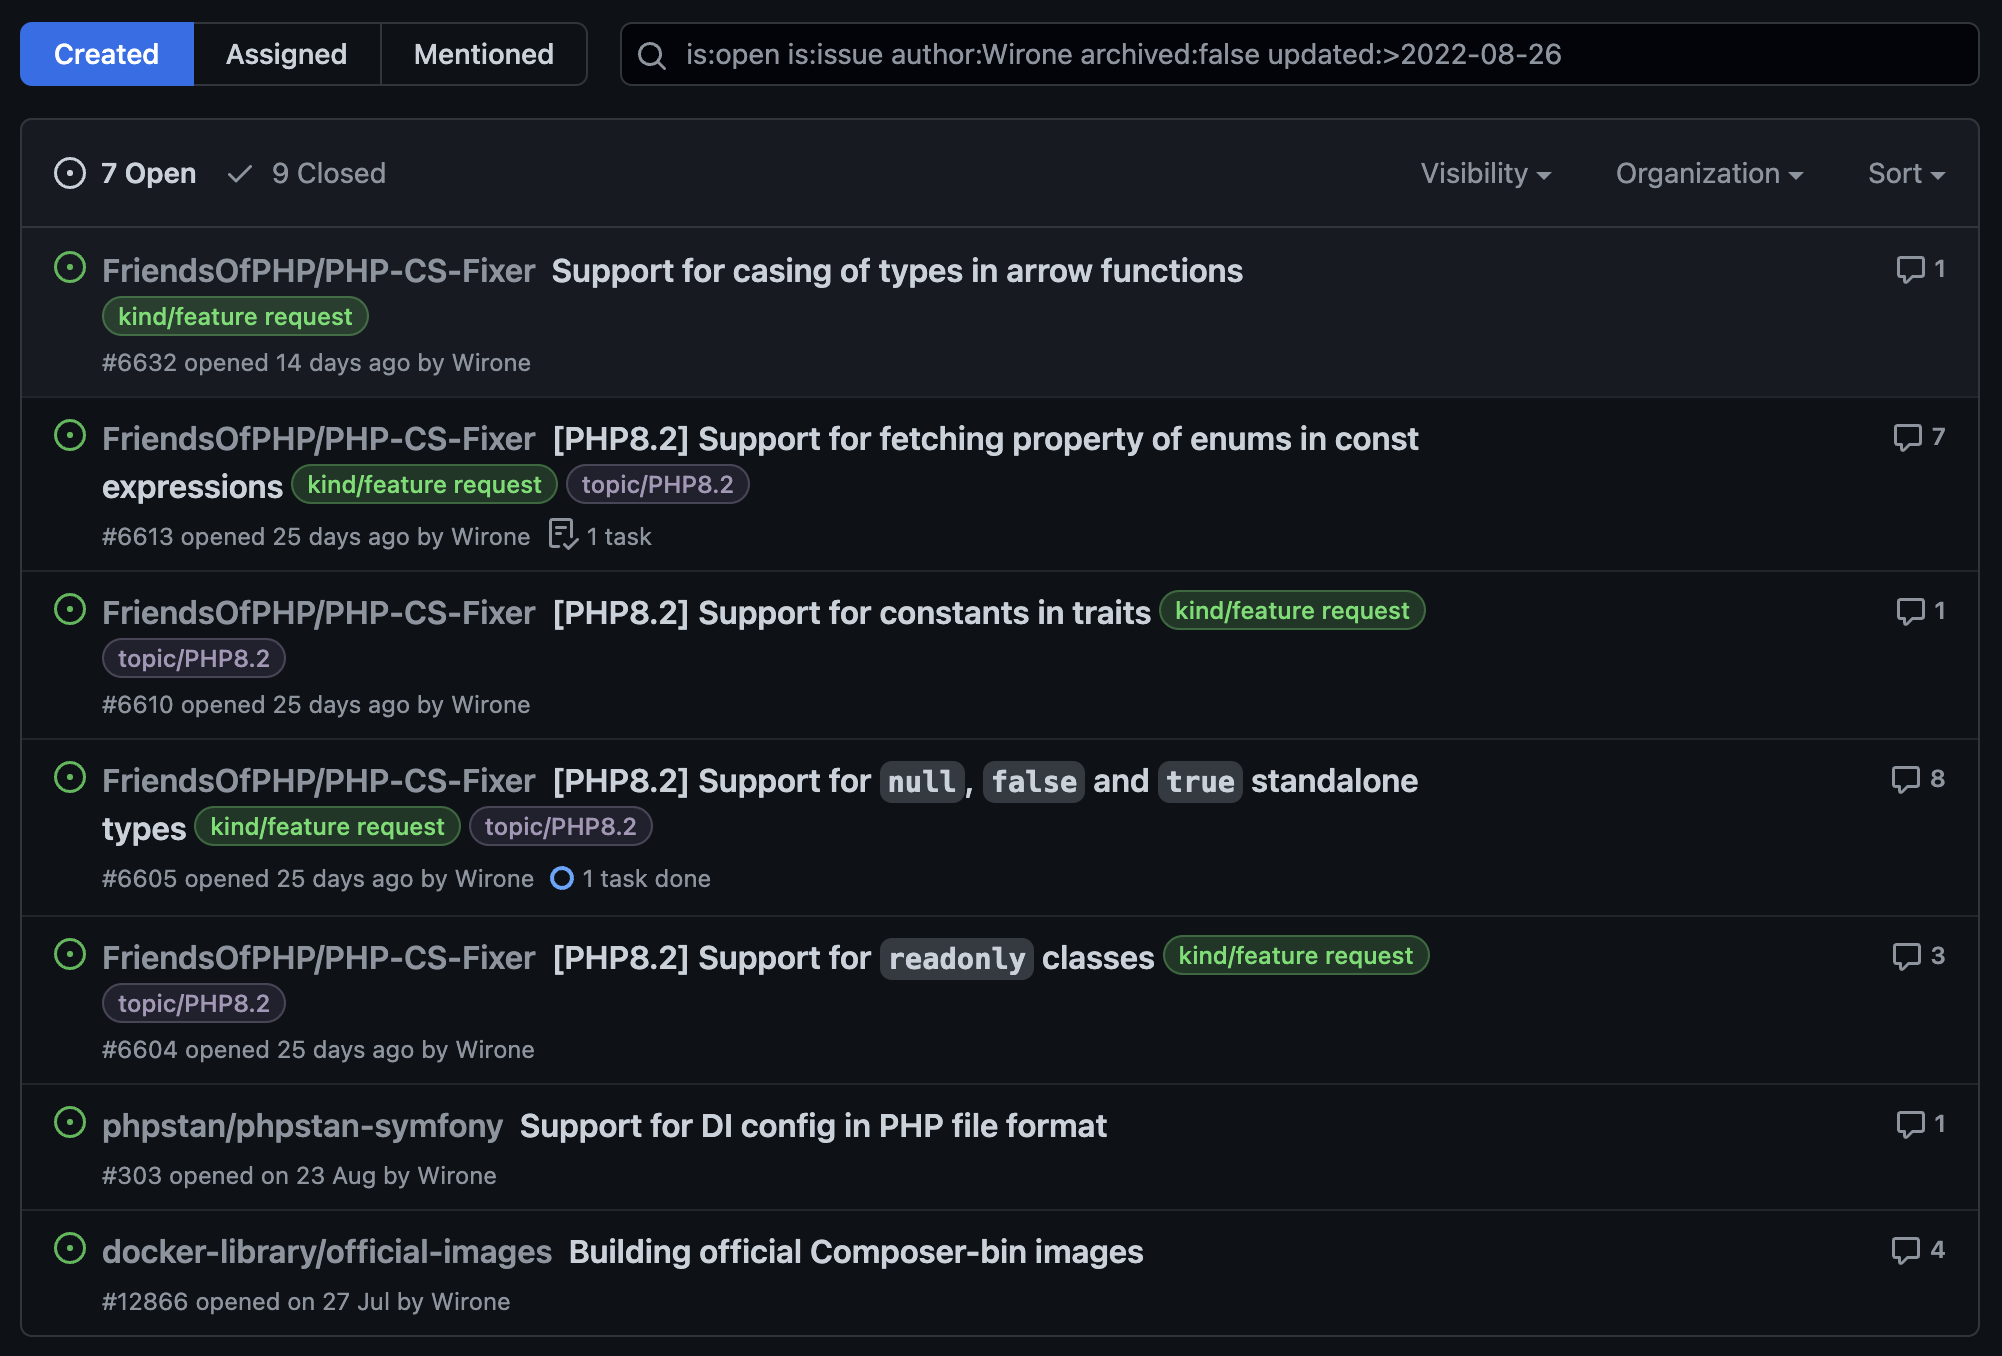This screenshot has height=1356, width=2002.
Task: Open comments of constants in traits issue
Action: pyautogui.click(x=1921, y=611)
